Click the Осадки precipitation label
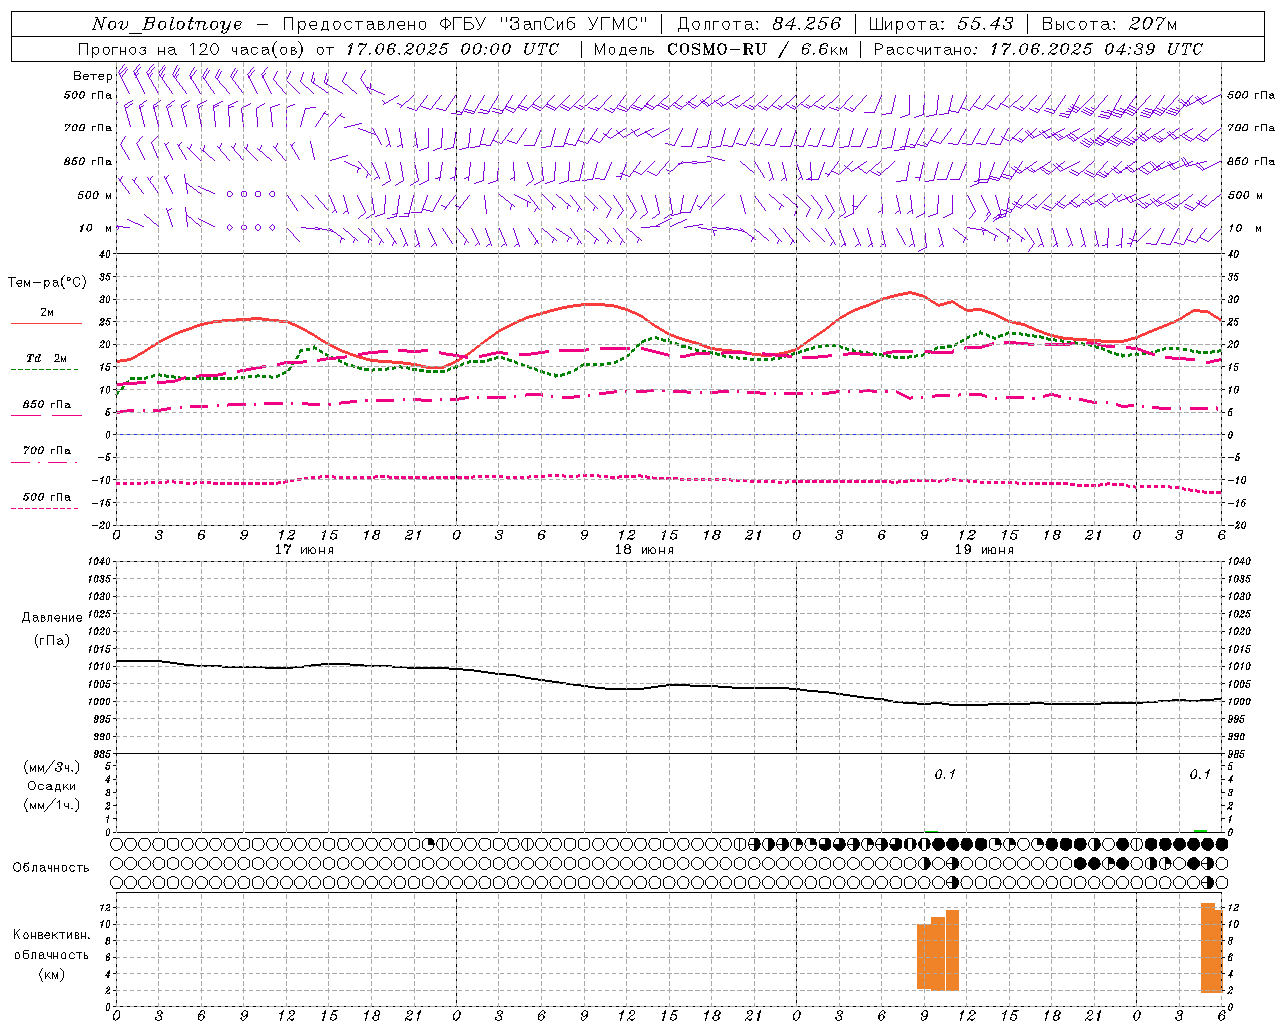This screenshot has height=1024, width=1280. click(51, 786)
